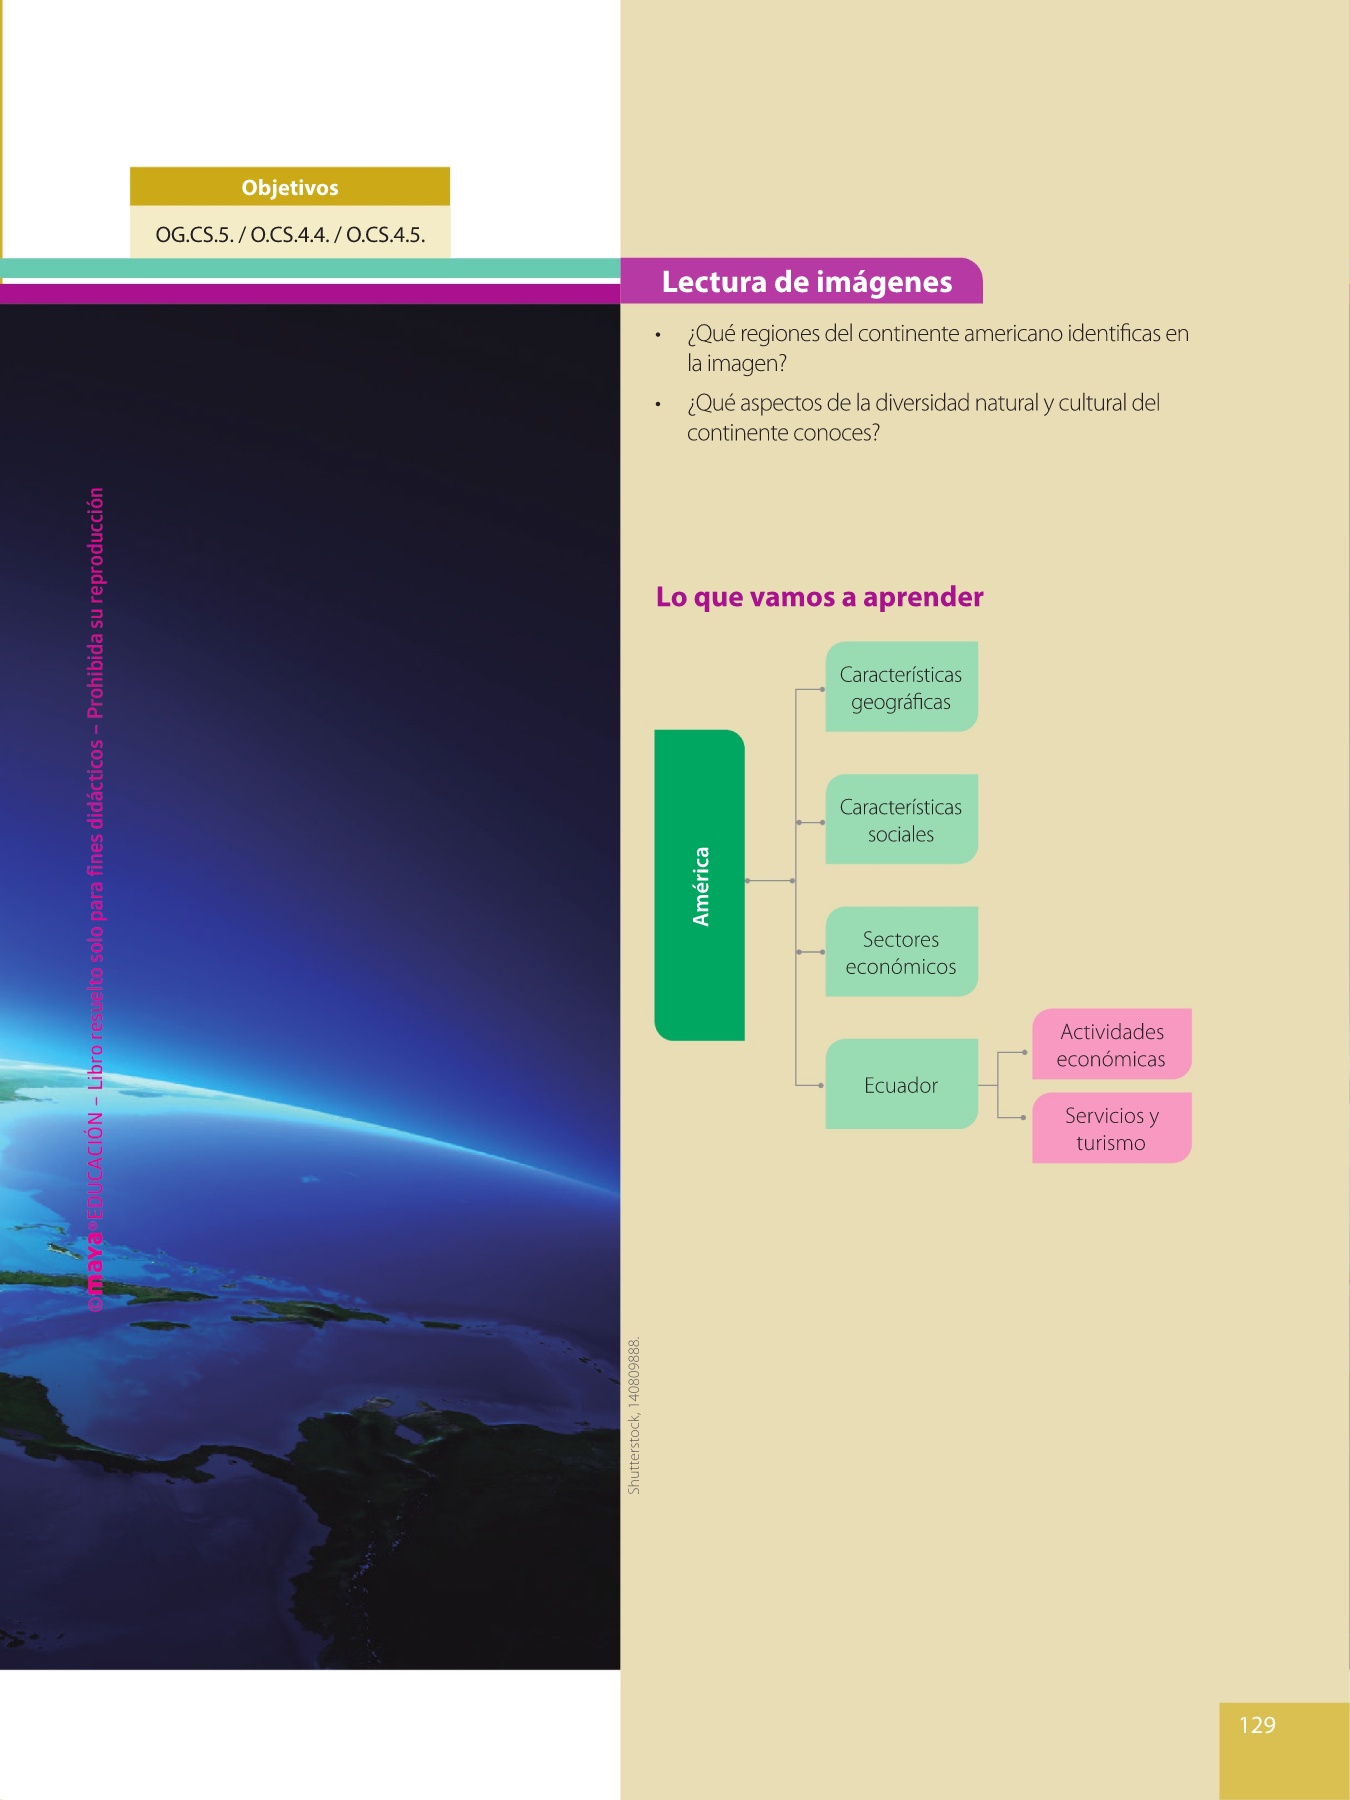Click the Lo que vamos a aprender heading
Screen dimensions: 1350x1800
point(819,597)
